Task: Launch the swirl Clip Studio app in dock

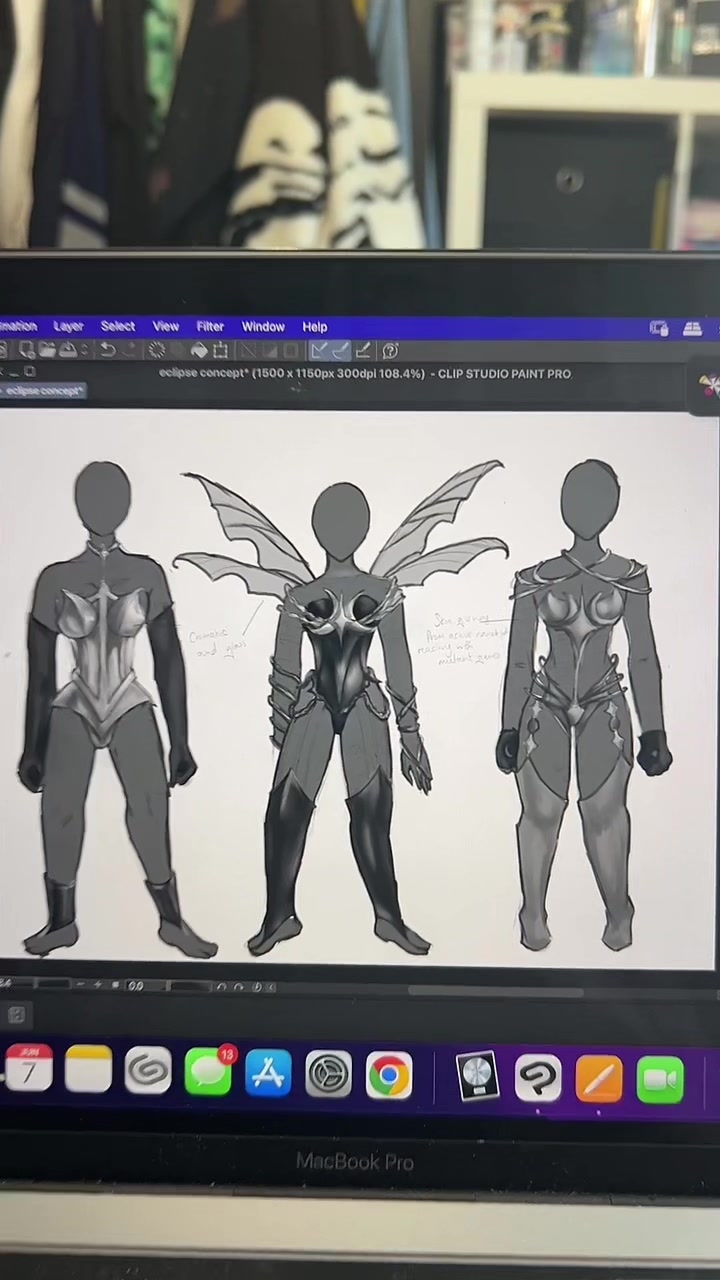Action: click(148, 1072)
